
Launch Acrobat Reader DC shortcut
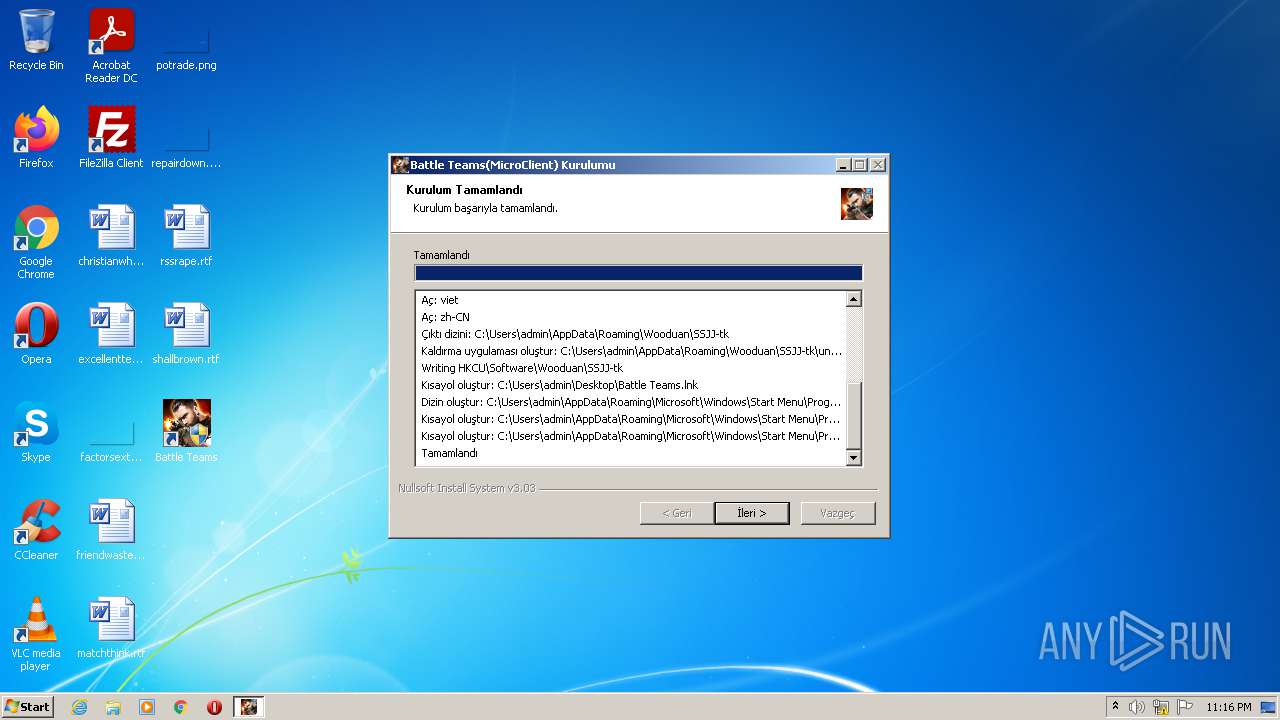[x=111, y=47]
